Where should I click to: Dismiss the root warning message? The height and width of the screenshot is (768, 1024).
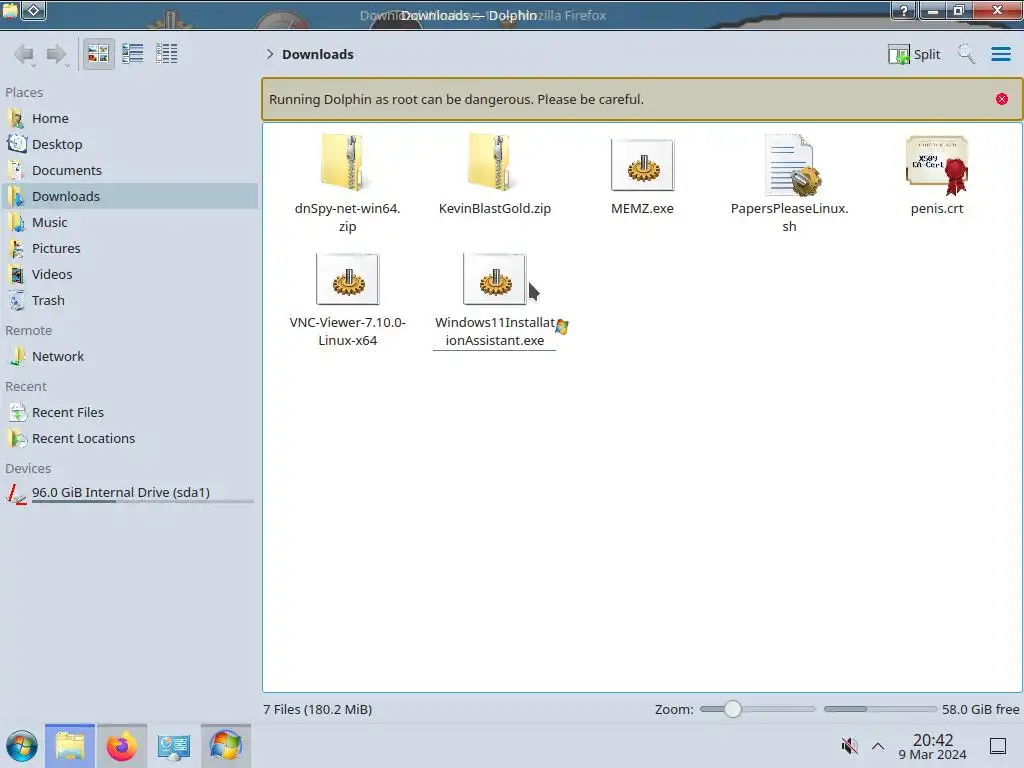(1002, 99)
